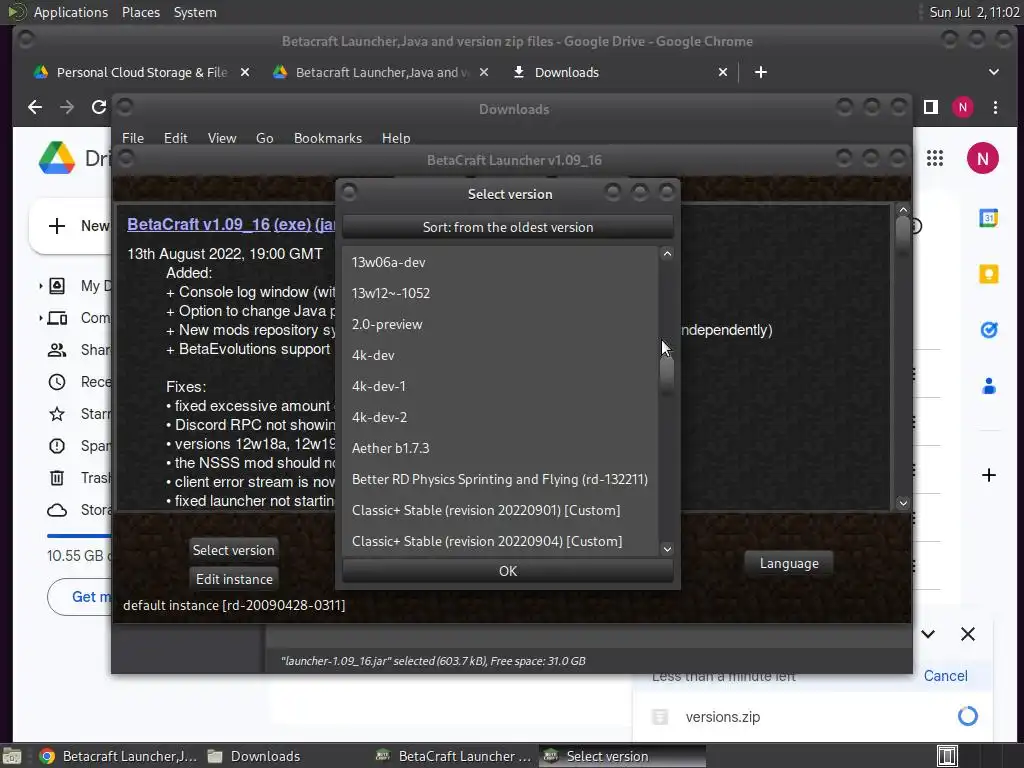Open BetaCraft v1.09_16 changelog link
This screenshot has height=768, width=1024.
(199, 224)
